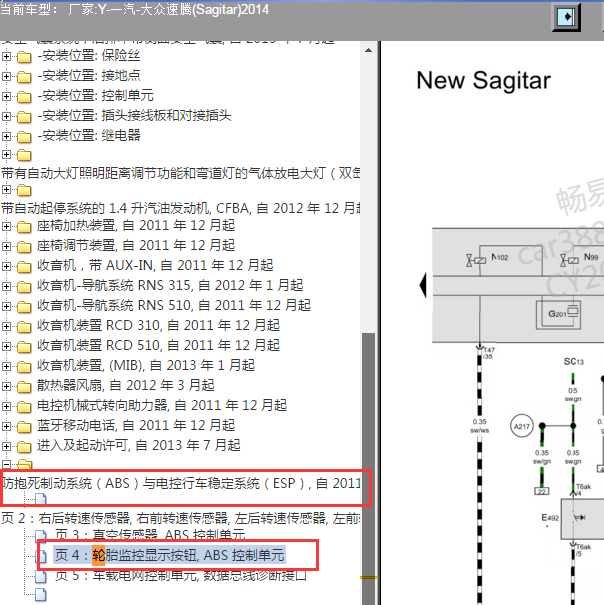Open folder icon for 收音机装置, (MIB)

point(24,367)
